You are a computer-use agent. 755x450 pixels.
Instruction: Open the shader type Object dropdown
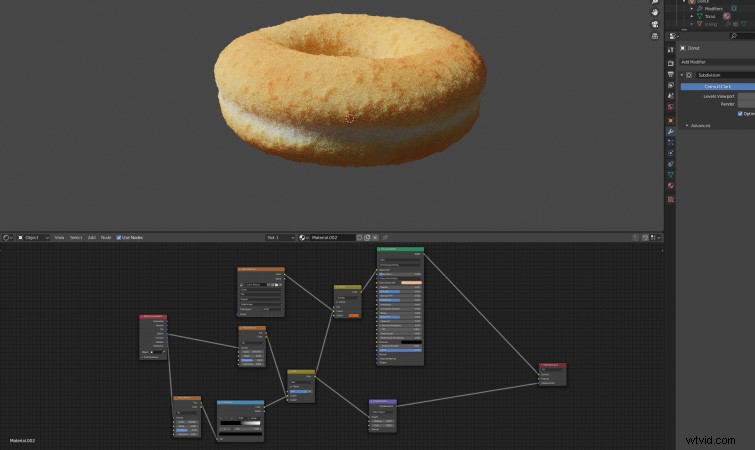pos(33,237)
